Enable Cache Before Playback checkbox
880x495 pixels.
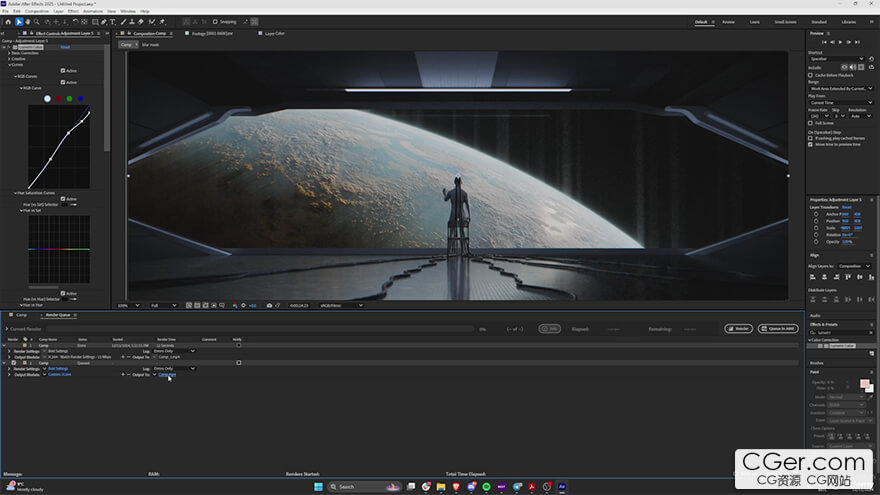(810, 75)
